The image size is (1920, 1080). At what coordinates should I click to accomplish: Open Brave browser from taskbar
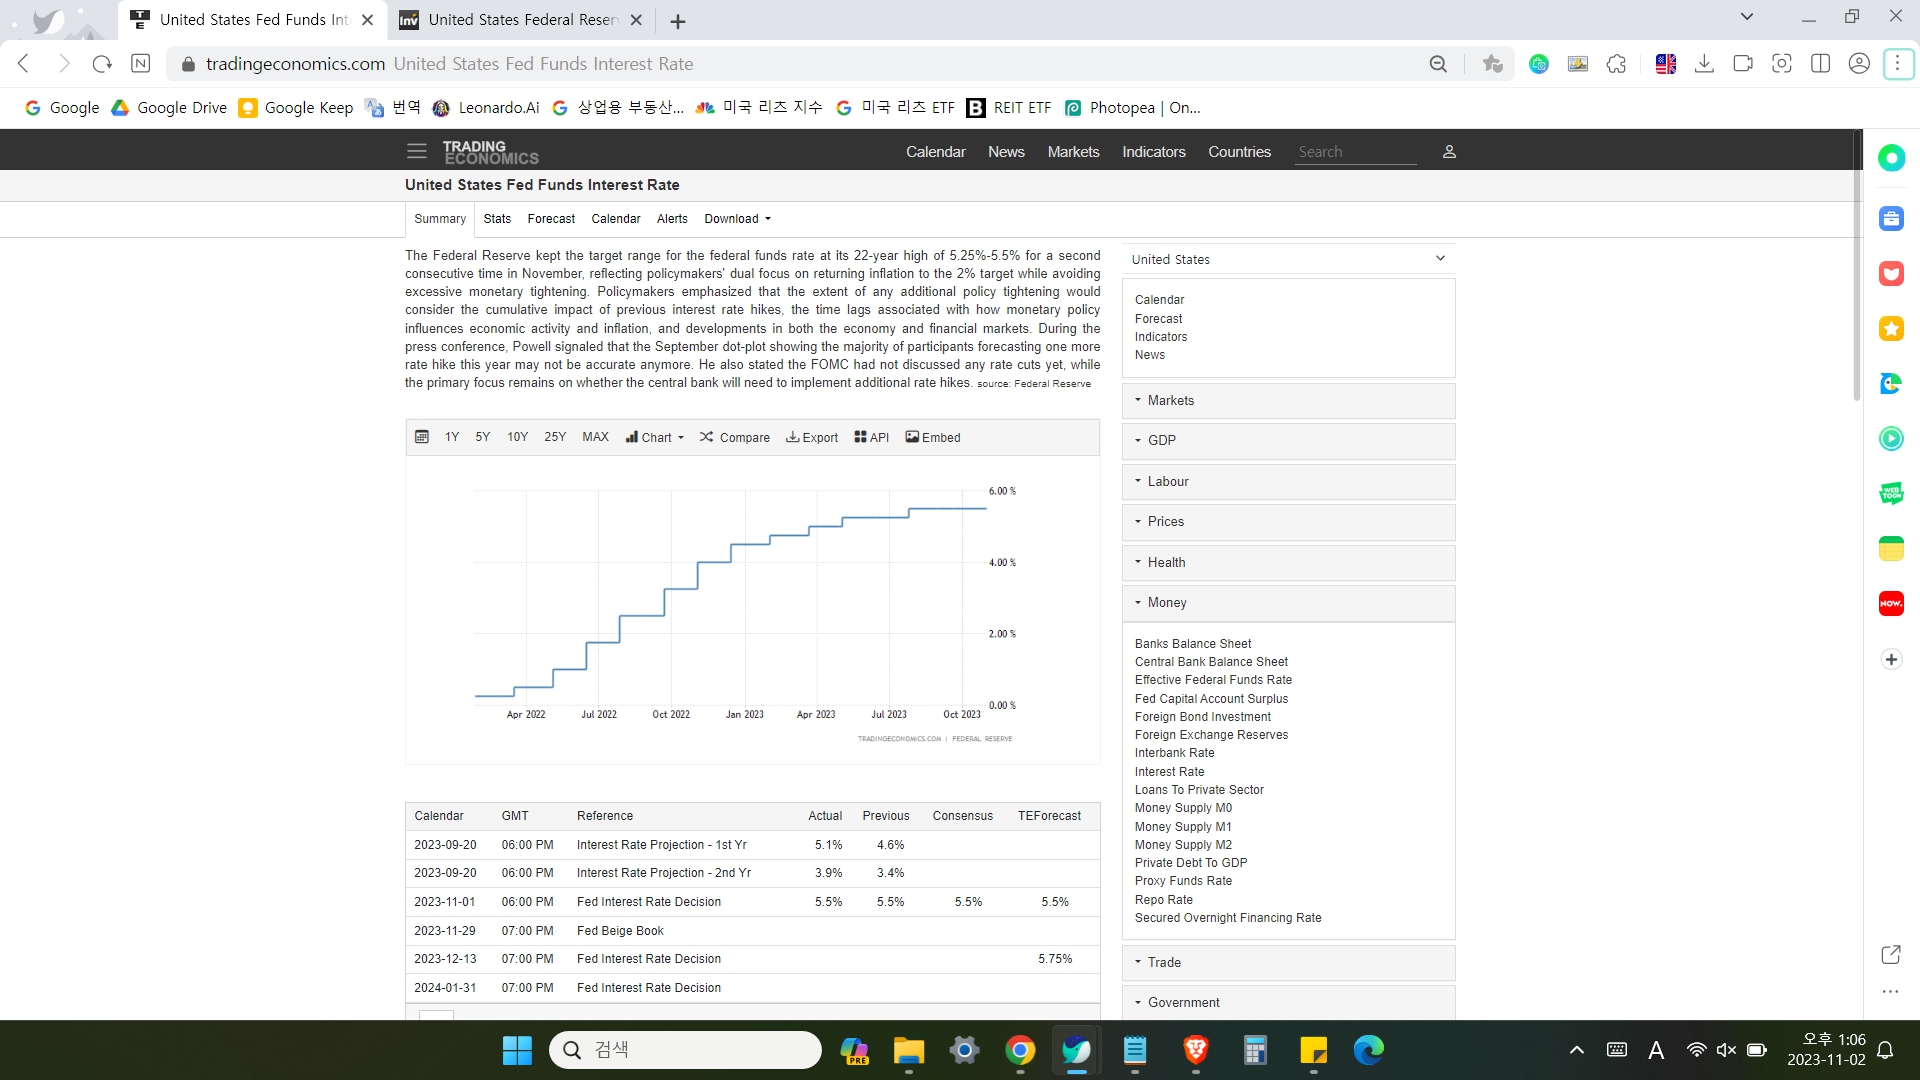pos(1195,1050)
